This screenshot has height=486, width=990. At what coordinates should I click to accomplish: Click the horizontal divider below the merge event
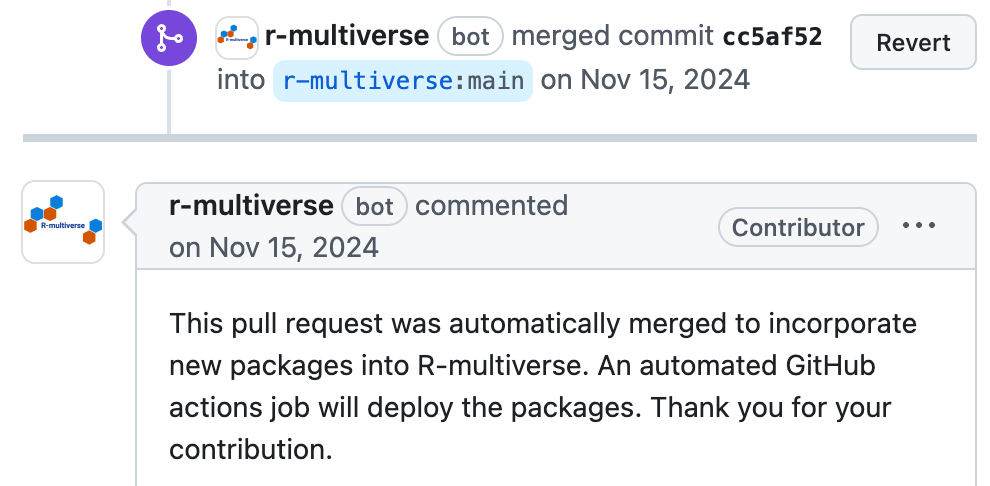[x=500, y=138]
